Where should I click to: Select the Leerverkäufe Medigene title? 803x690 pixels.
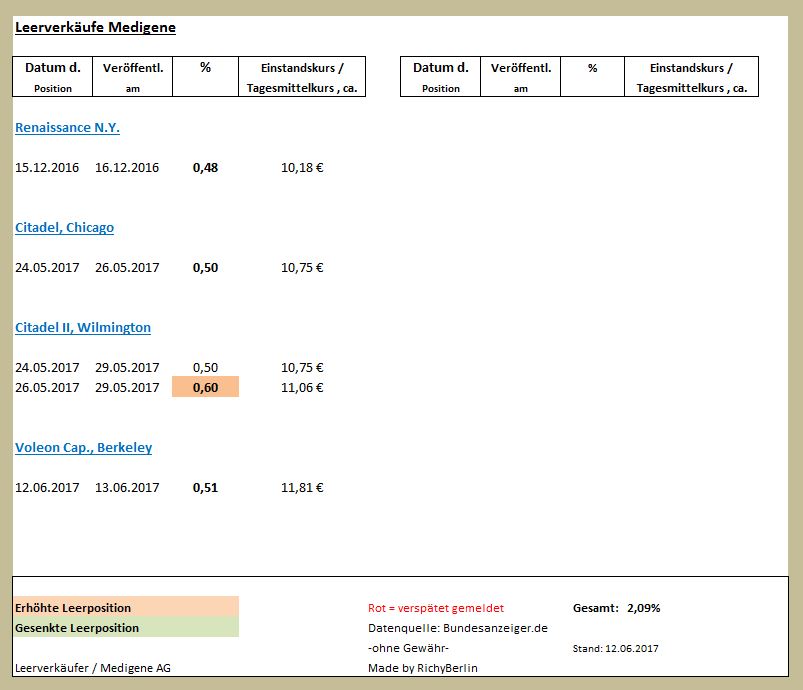95,27
